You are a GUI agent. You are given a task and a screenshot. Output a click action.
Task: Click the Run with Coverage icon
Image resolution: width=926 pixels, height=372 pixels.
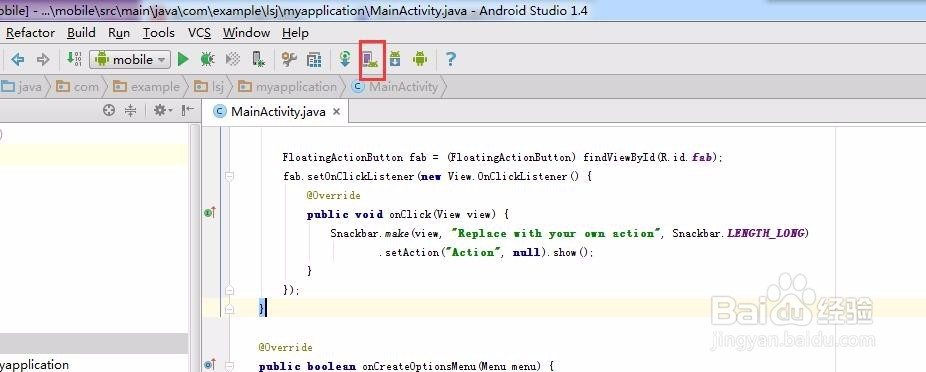[x=233, y=59]
